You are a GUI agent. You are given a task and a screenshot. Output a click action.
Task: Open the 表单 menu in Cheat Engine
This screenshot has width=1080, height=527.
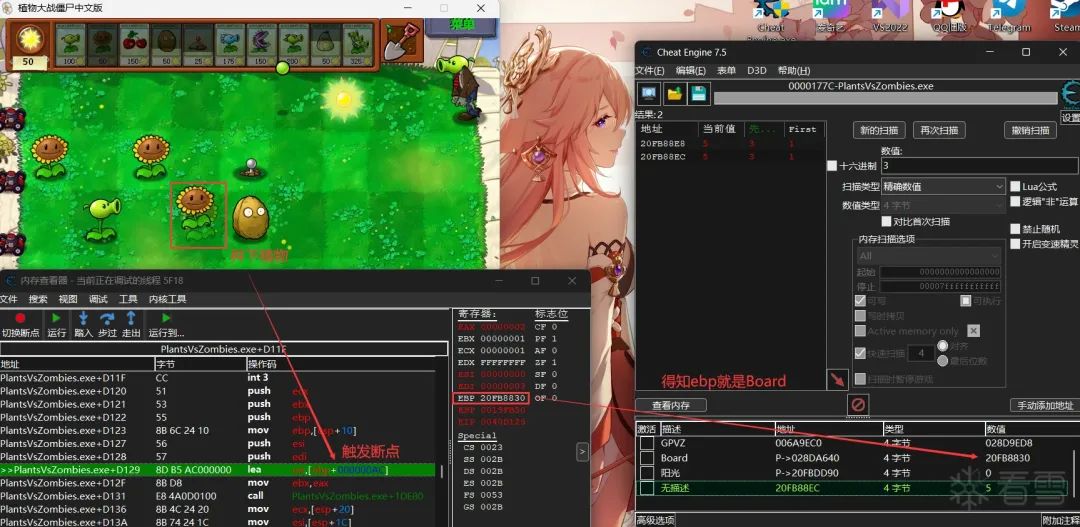click(727, 70)
